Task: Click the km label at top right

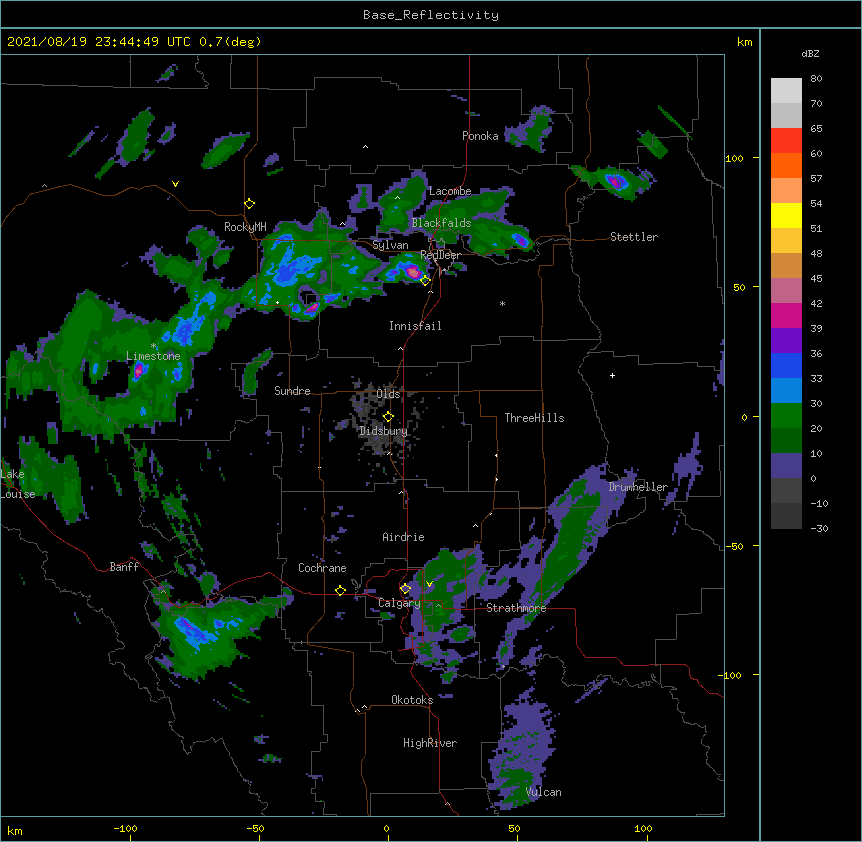Action: point(745,42)
